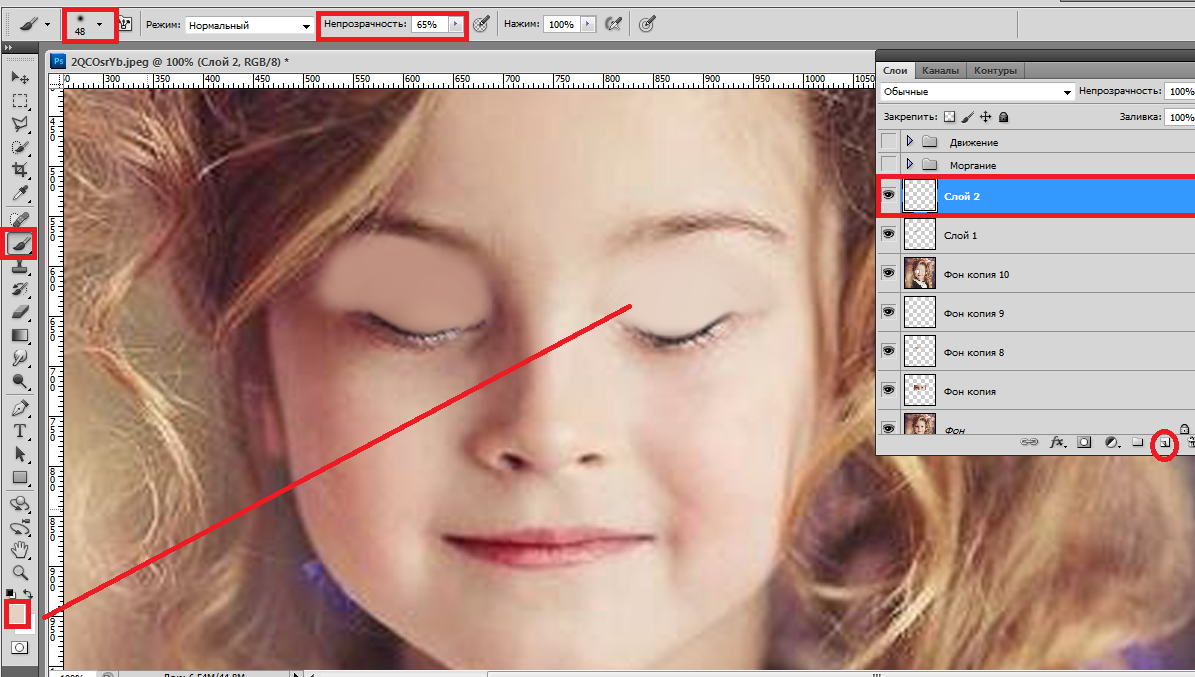Screen dimensions: 1195x677
Task: Lock layer position
Action: 985,117
